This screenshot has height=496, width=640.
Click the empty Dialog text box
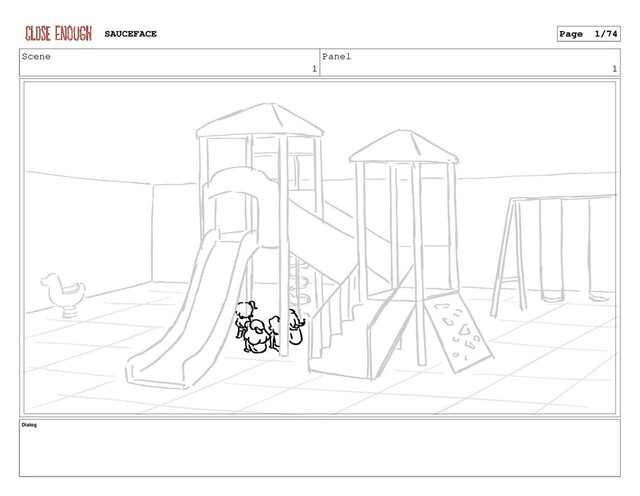320,448
